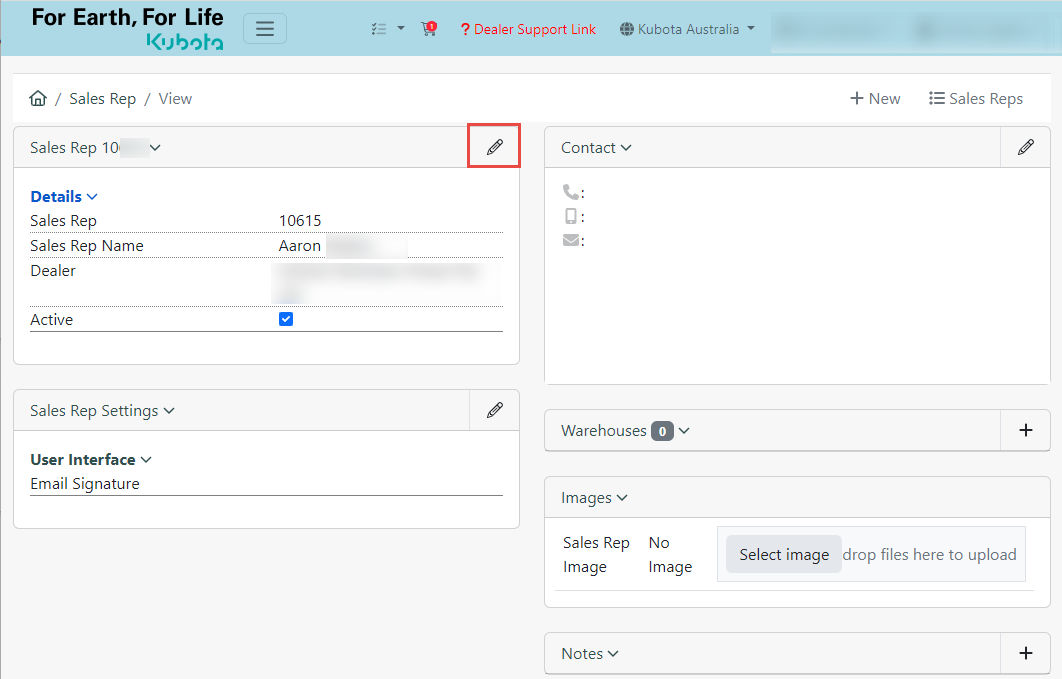Collapse the Images panel
Screen dimensions: 1062x679
coord(594,498)
